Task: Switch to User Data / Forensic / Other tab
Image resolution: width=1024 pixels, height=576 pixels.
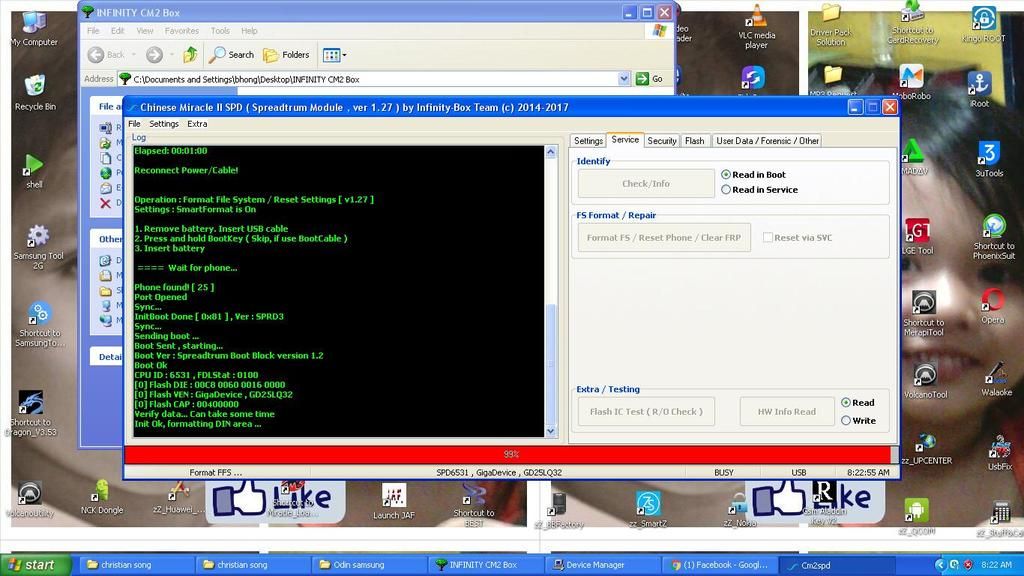Action: (x=767, y=141)
